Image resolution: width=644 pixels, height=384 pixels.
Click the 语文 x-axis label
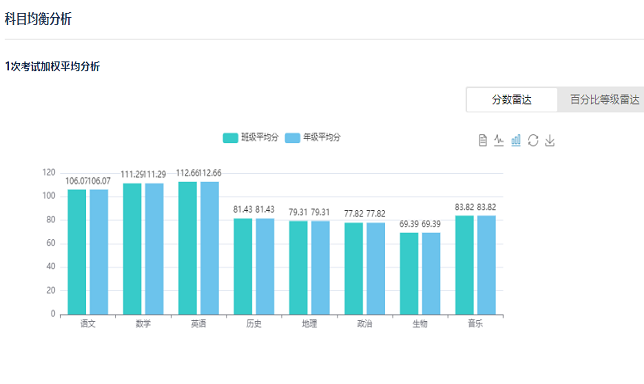tap(88, 324)
